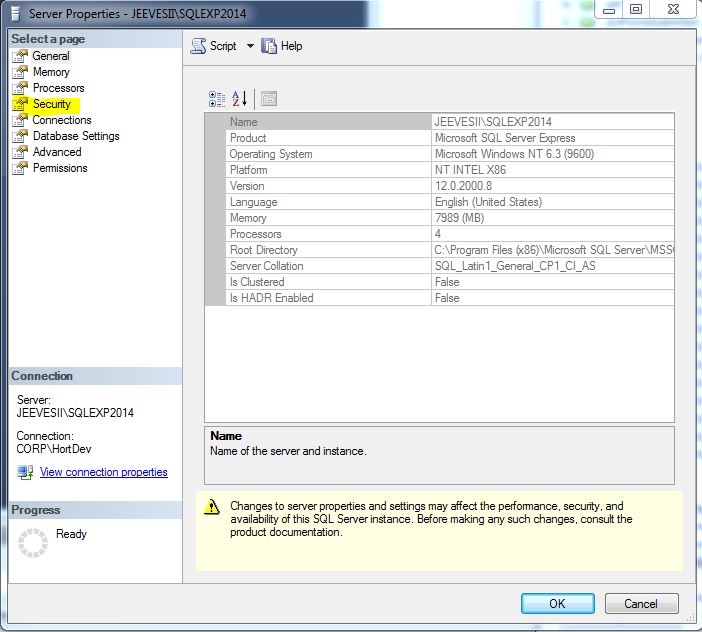The height and width of the screenshot is (632, 702).
Task: Click the Help book icon
Action: (x=269, y=46)
